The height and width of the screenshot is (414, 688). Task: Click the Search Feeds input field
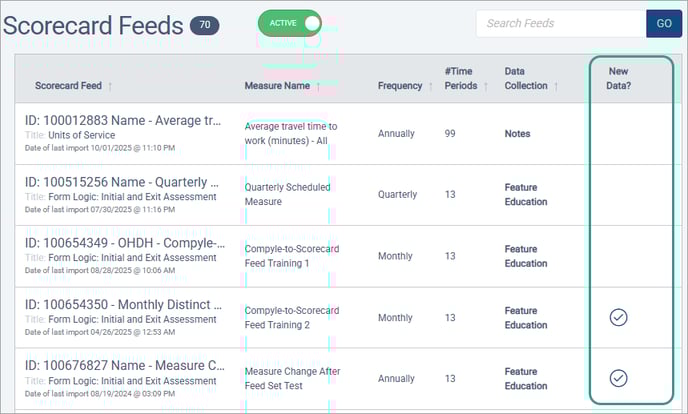pos(560,23)
